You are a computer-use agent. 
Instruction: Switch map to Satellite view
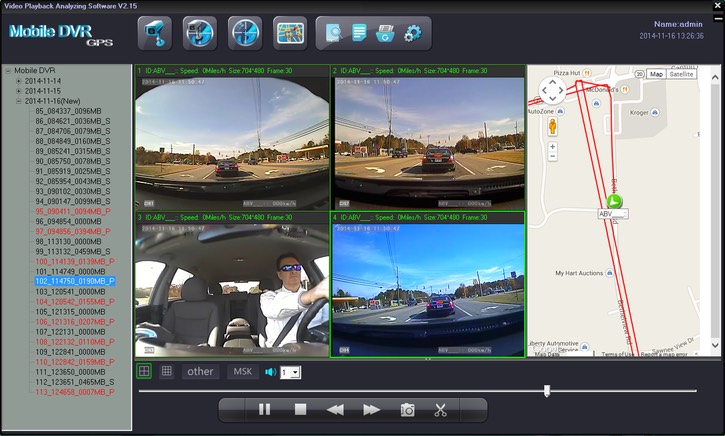[681, 74]
